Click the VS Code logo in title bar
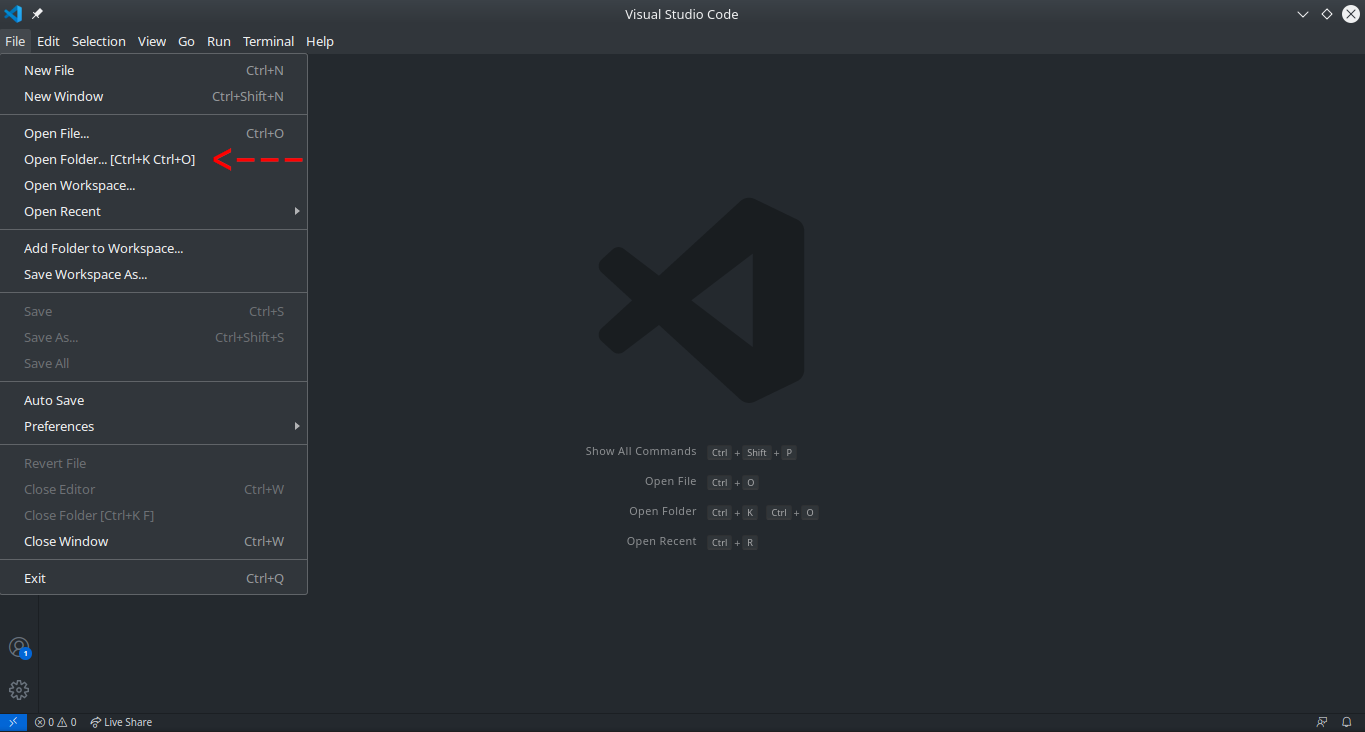 pos(11,13)
